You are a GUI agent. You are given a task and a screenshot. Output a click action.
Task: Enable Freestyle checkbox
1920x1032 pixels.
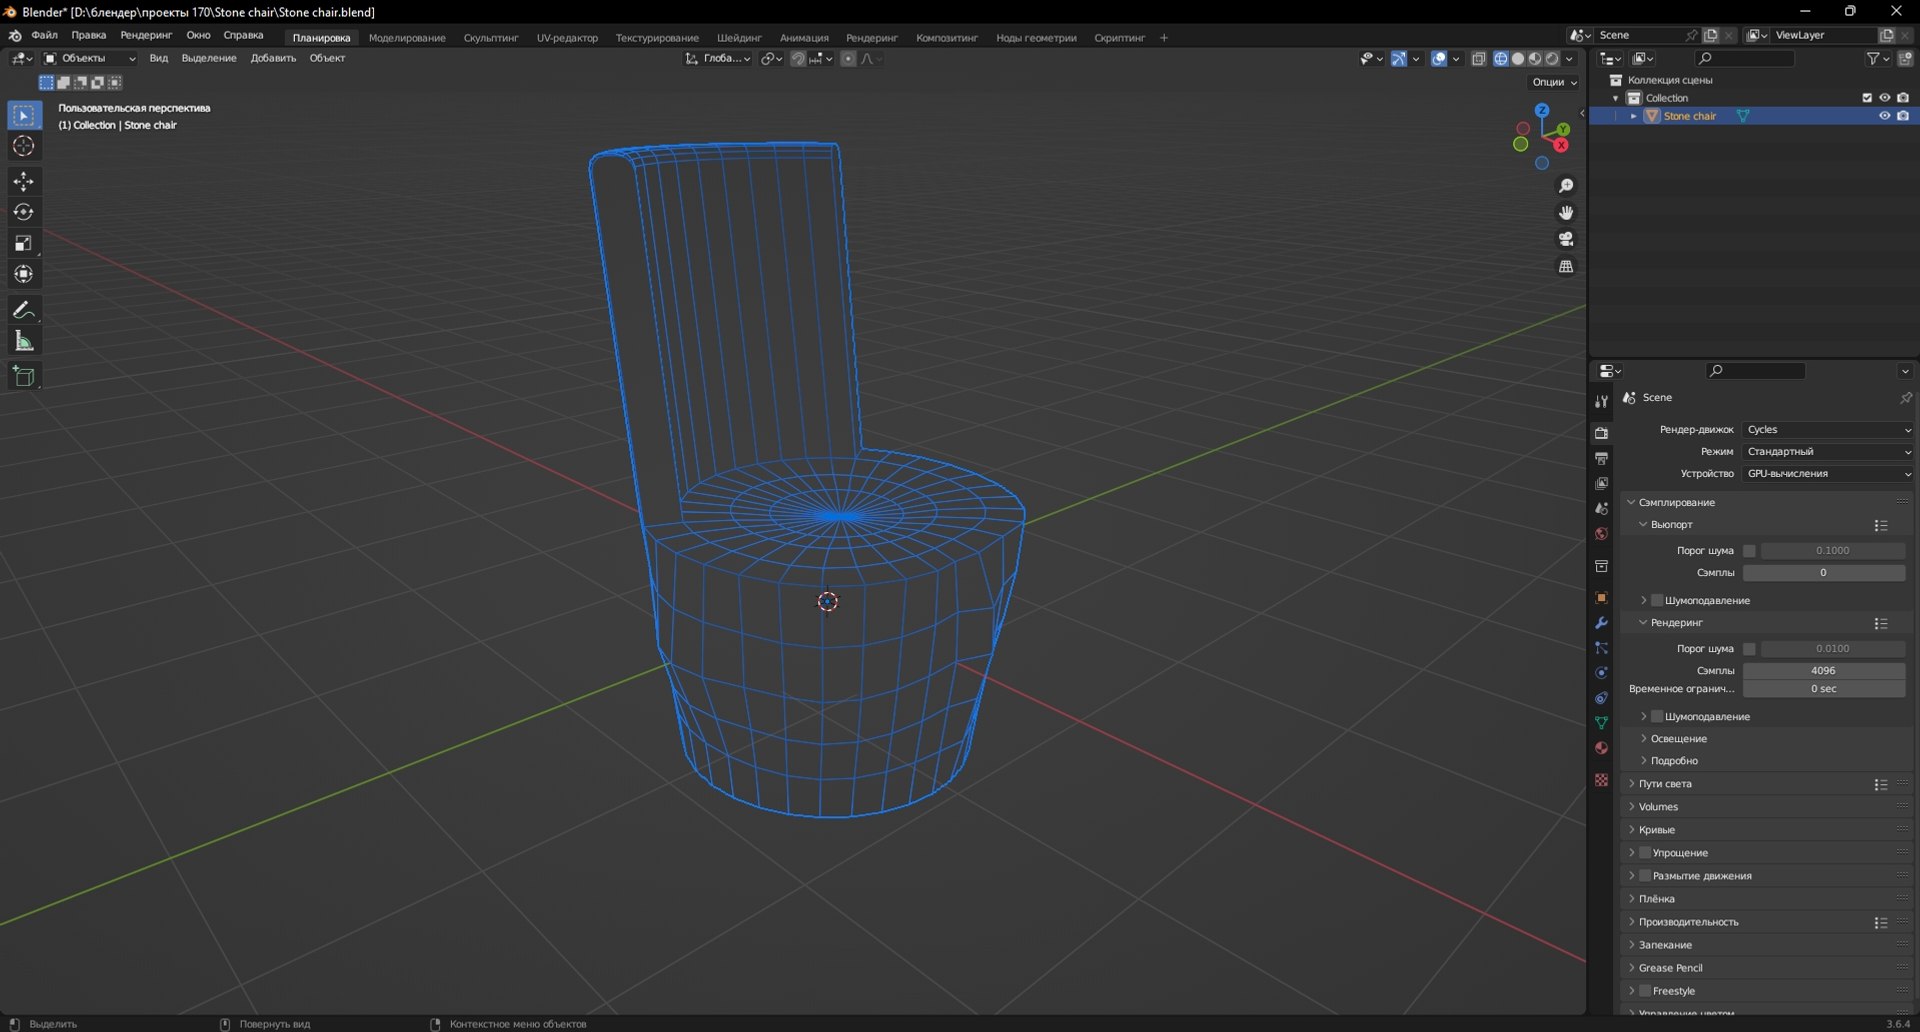(x=1645, y=991)
